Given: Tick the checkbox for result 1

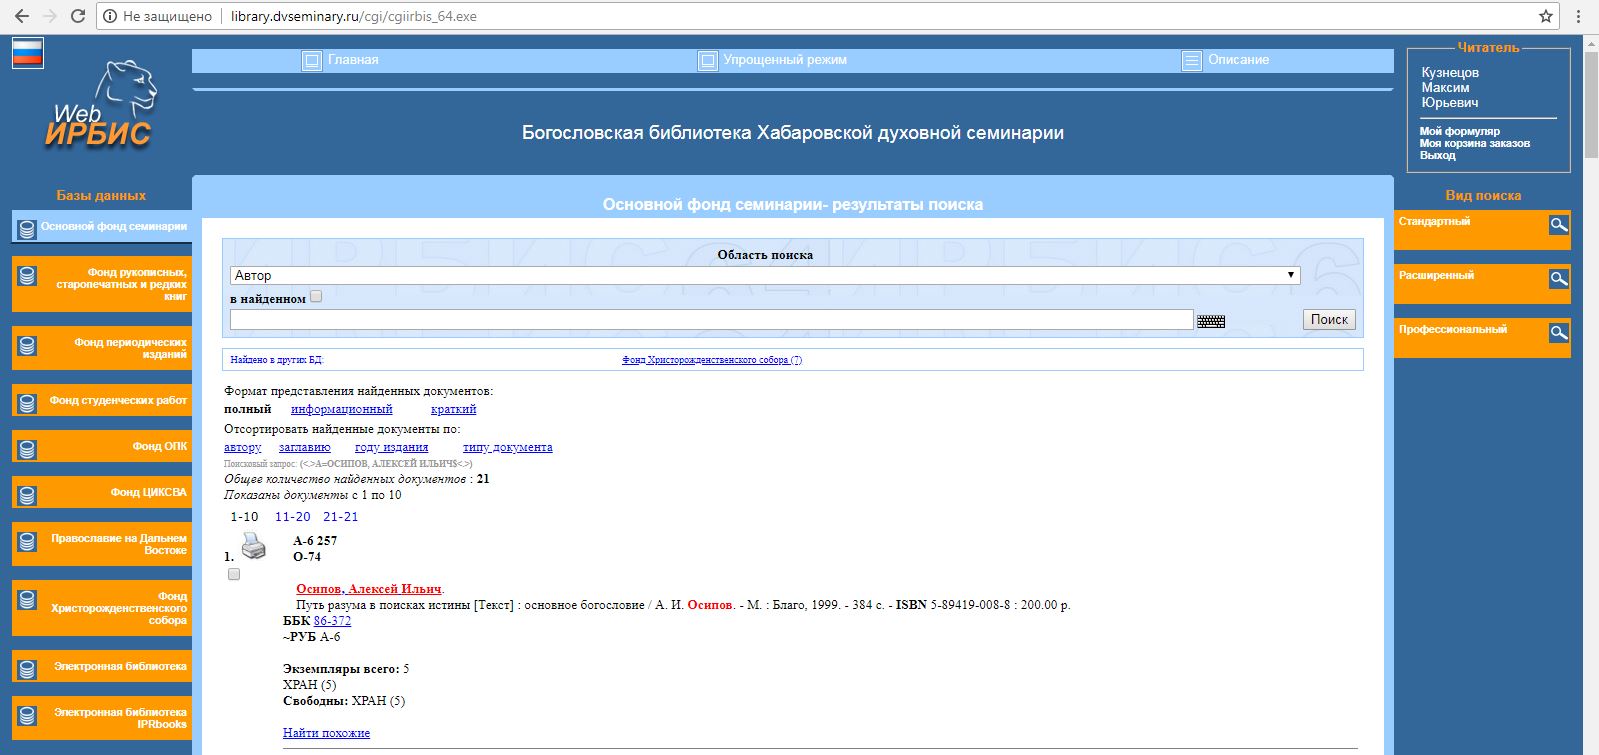Looking at the screenshot, I should [234, 574].
